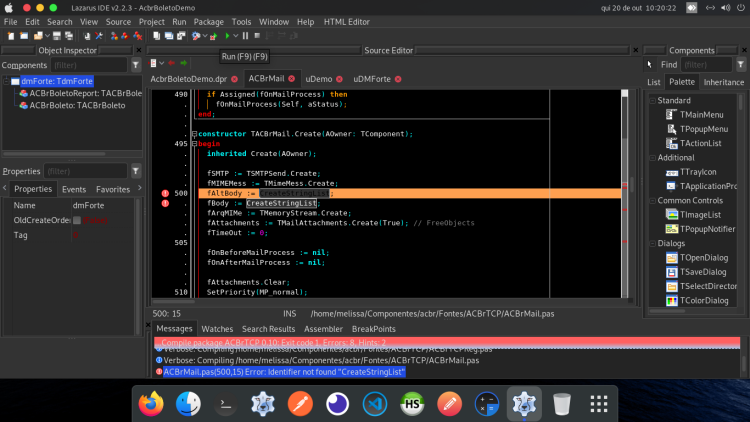This screenshot has width=750, height=422.
Task: Jump forward with the green arrow
Action: pyautogui.click(x=184, y=63)
